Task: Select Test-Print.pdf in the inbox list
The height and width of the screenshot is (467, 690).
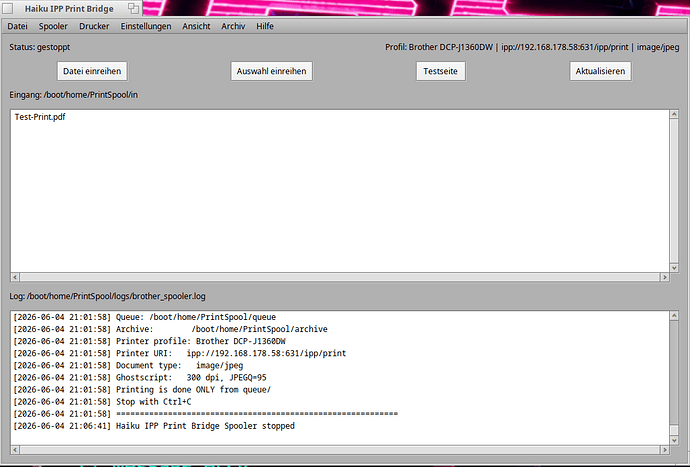Action: coord(340,117)
